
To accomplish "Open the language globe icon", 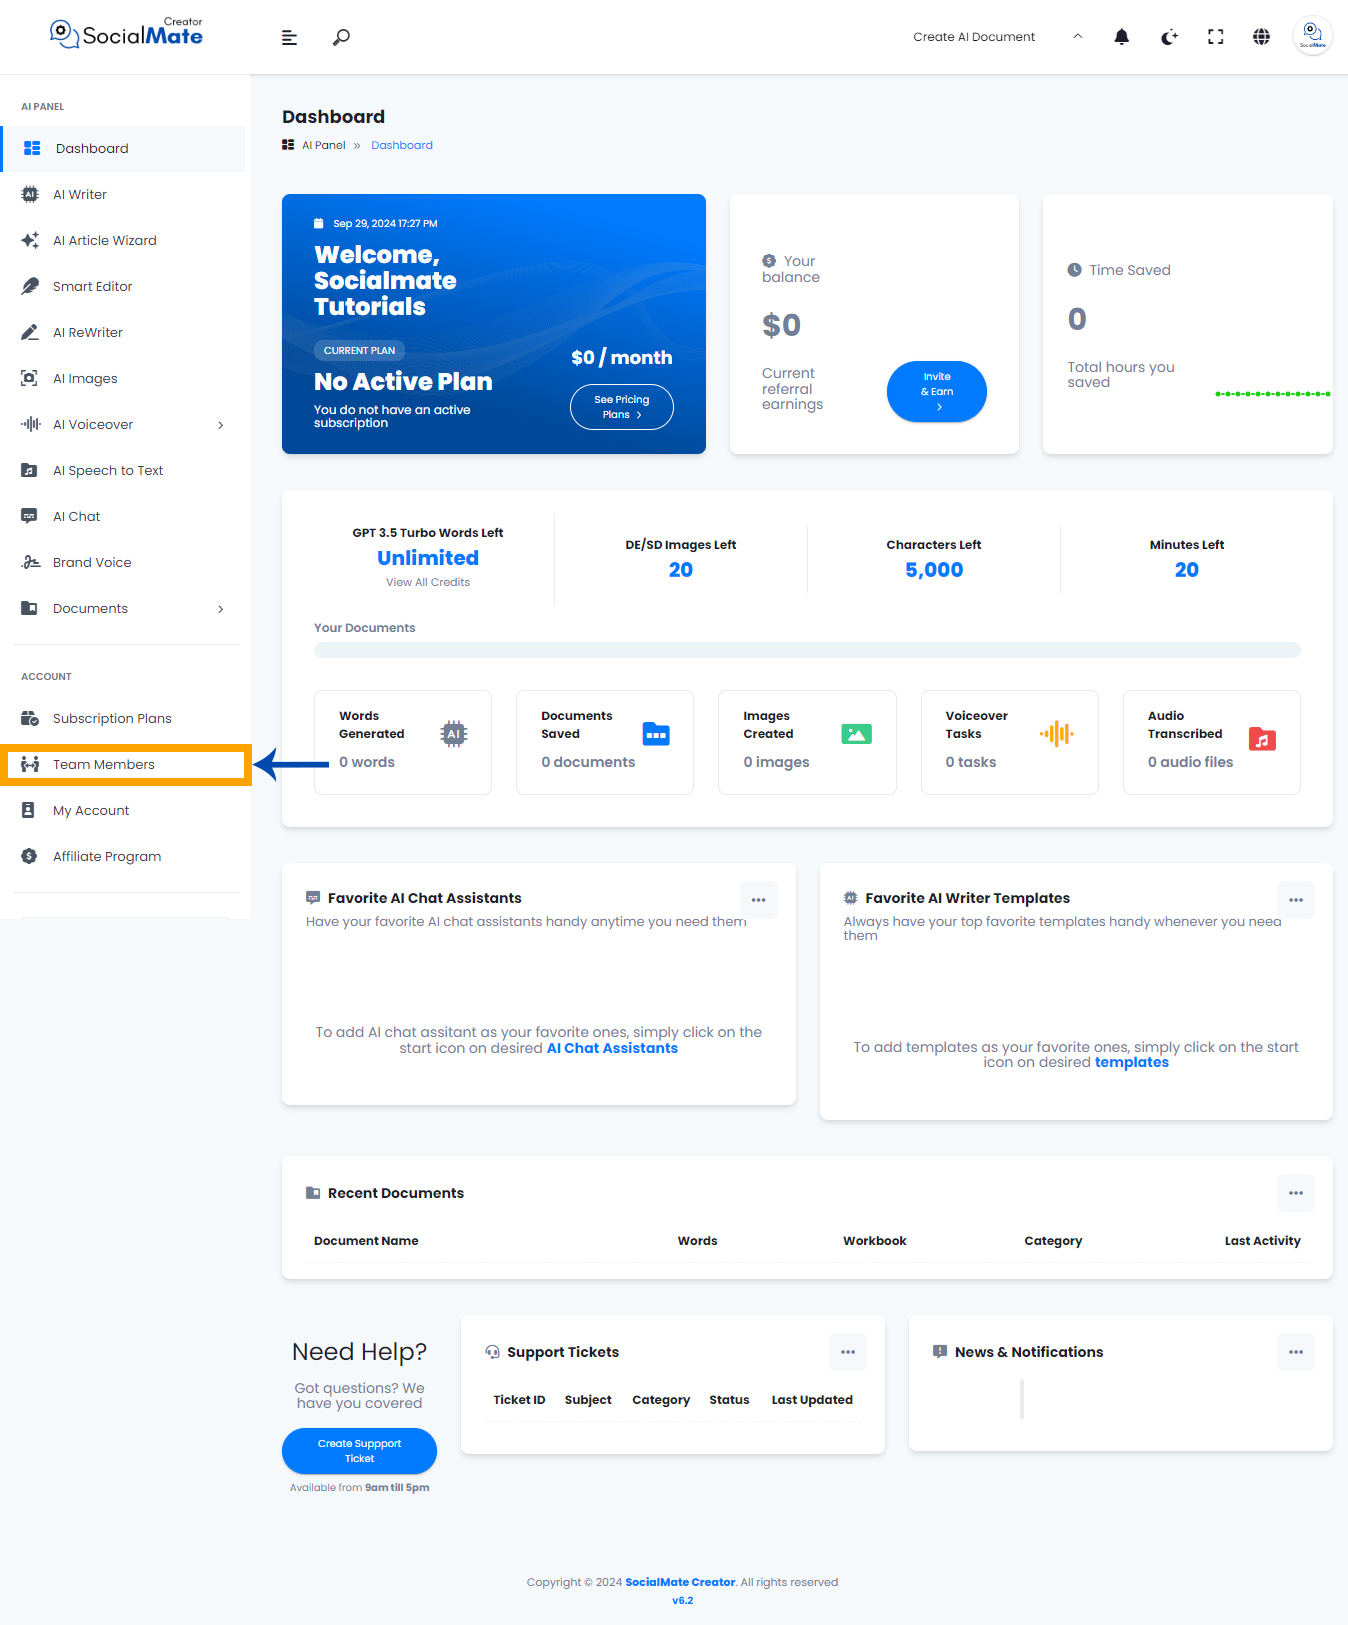I will [x=1262, y=37].
